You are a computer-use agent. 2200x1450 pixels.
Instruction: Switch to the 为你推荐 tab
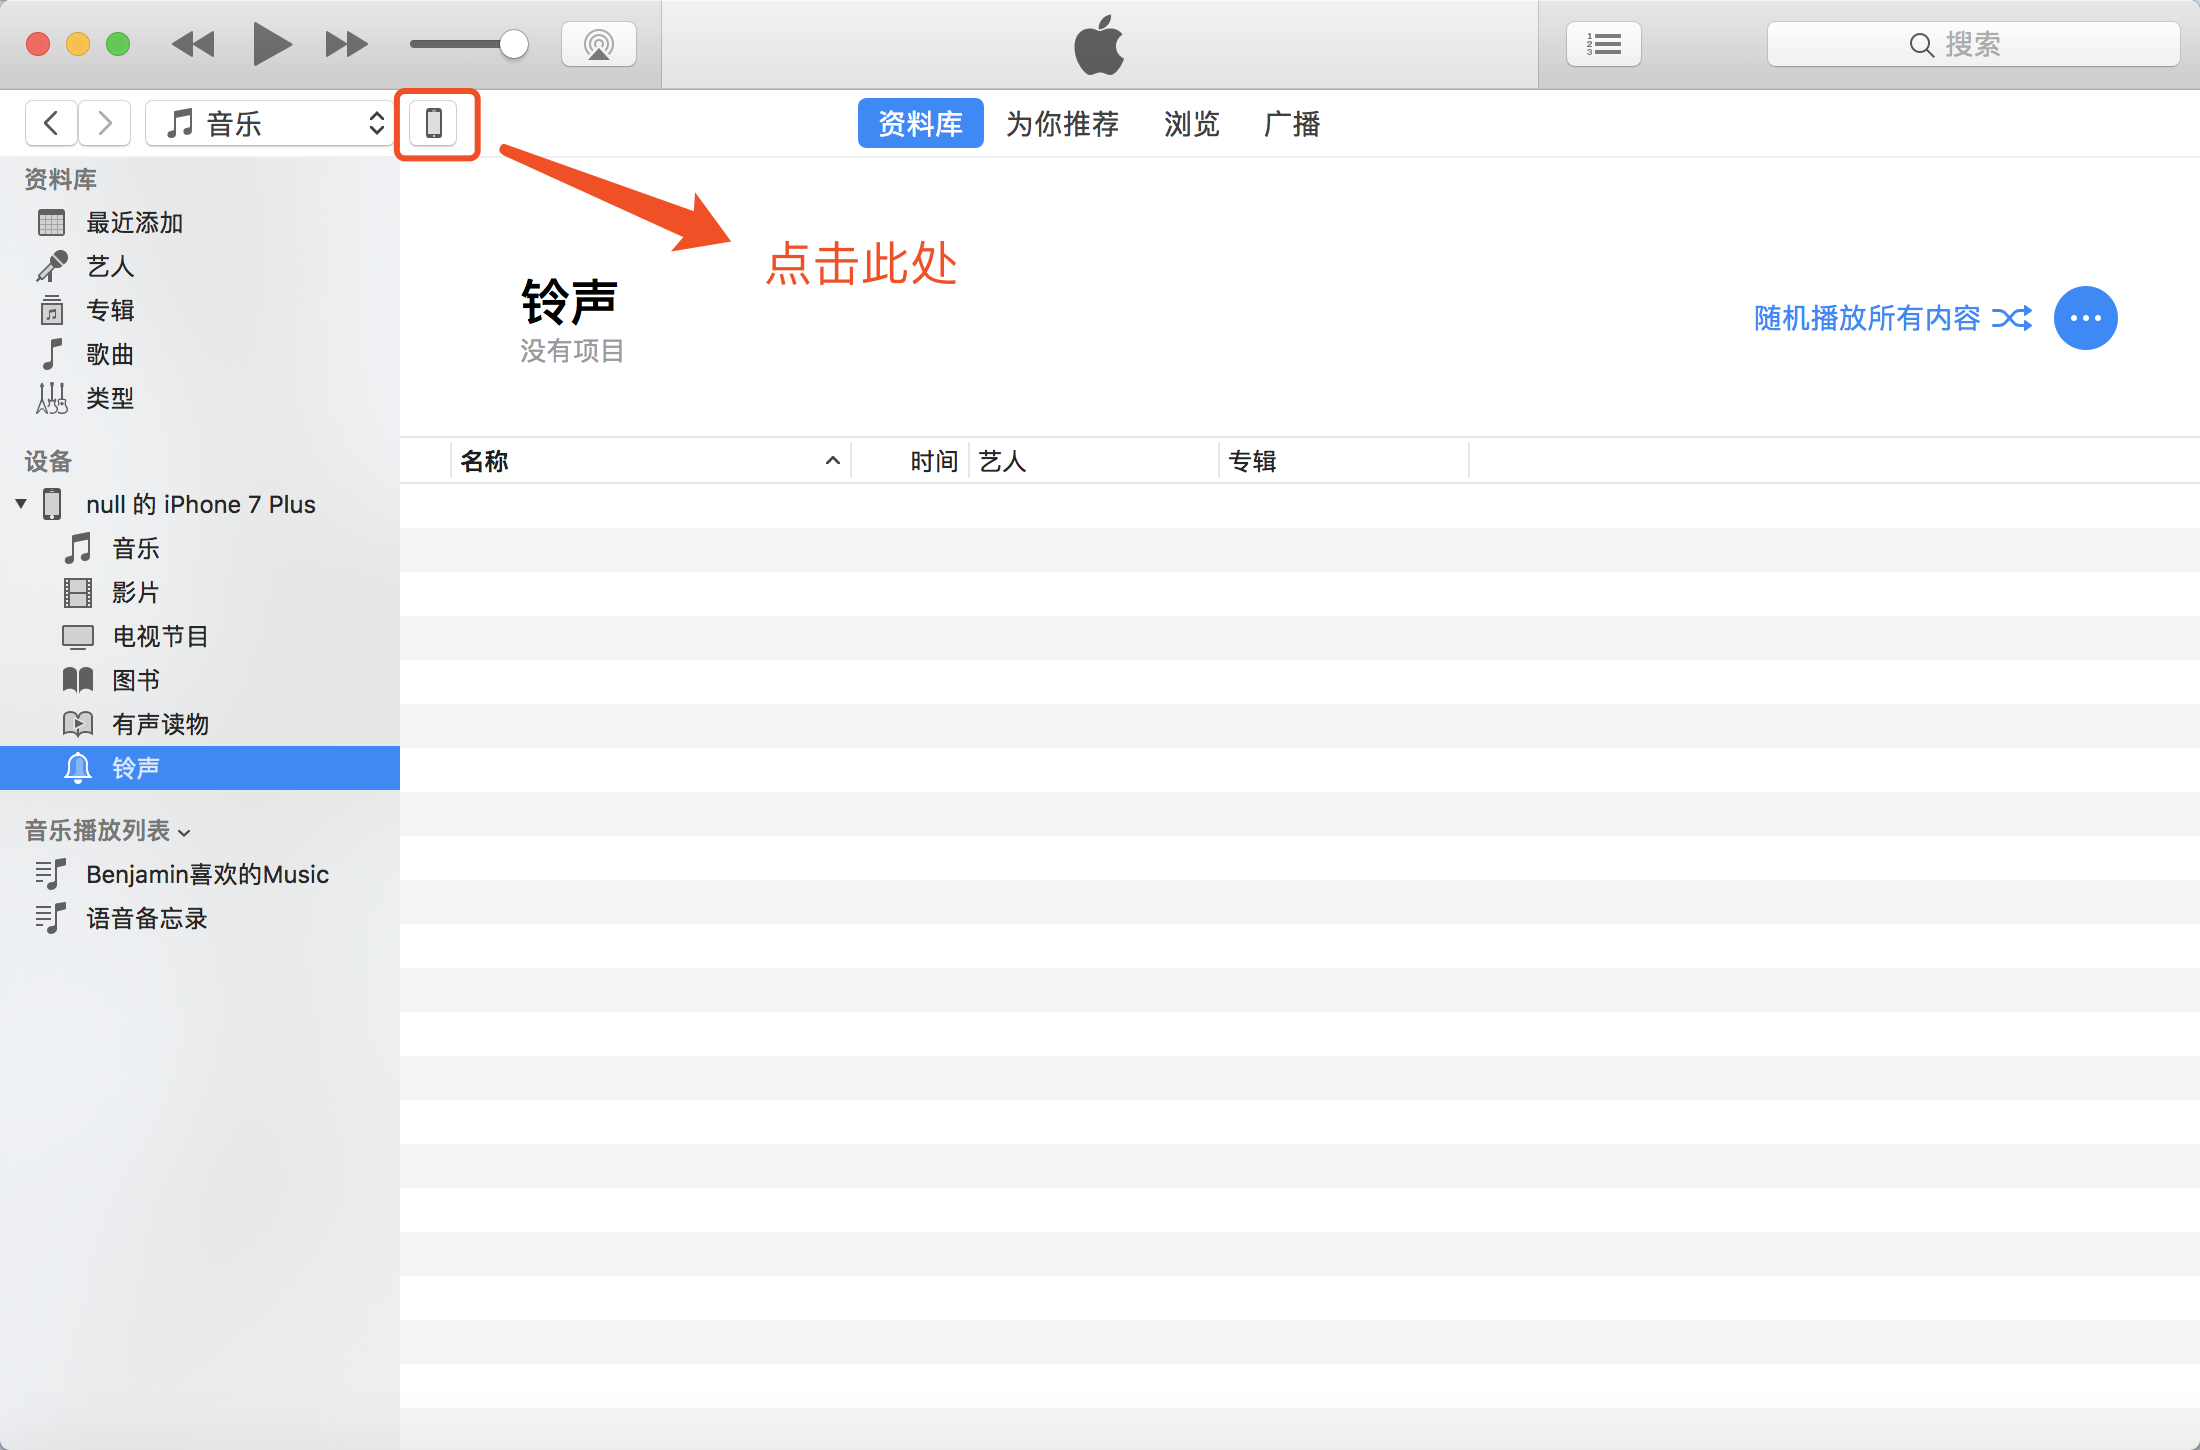click(1062, 123)
